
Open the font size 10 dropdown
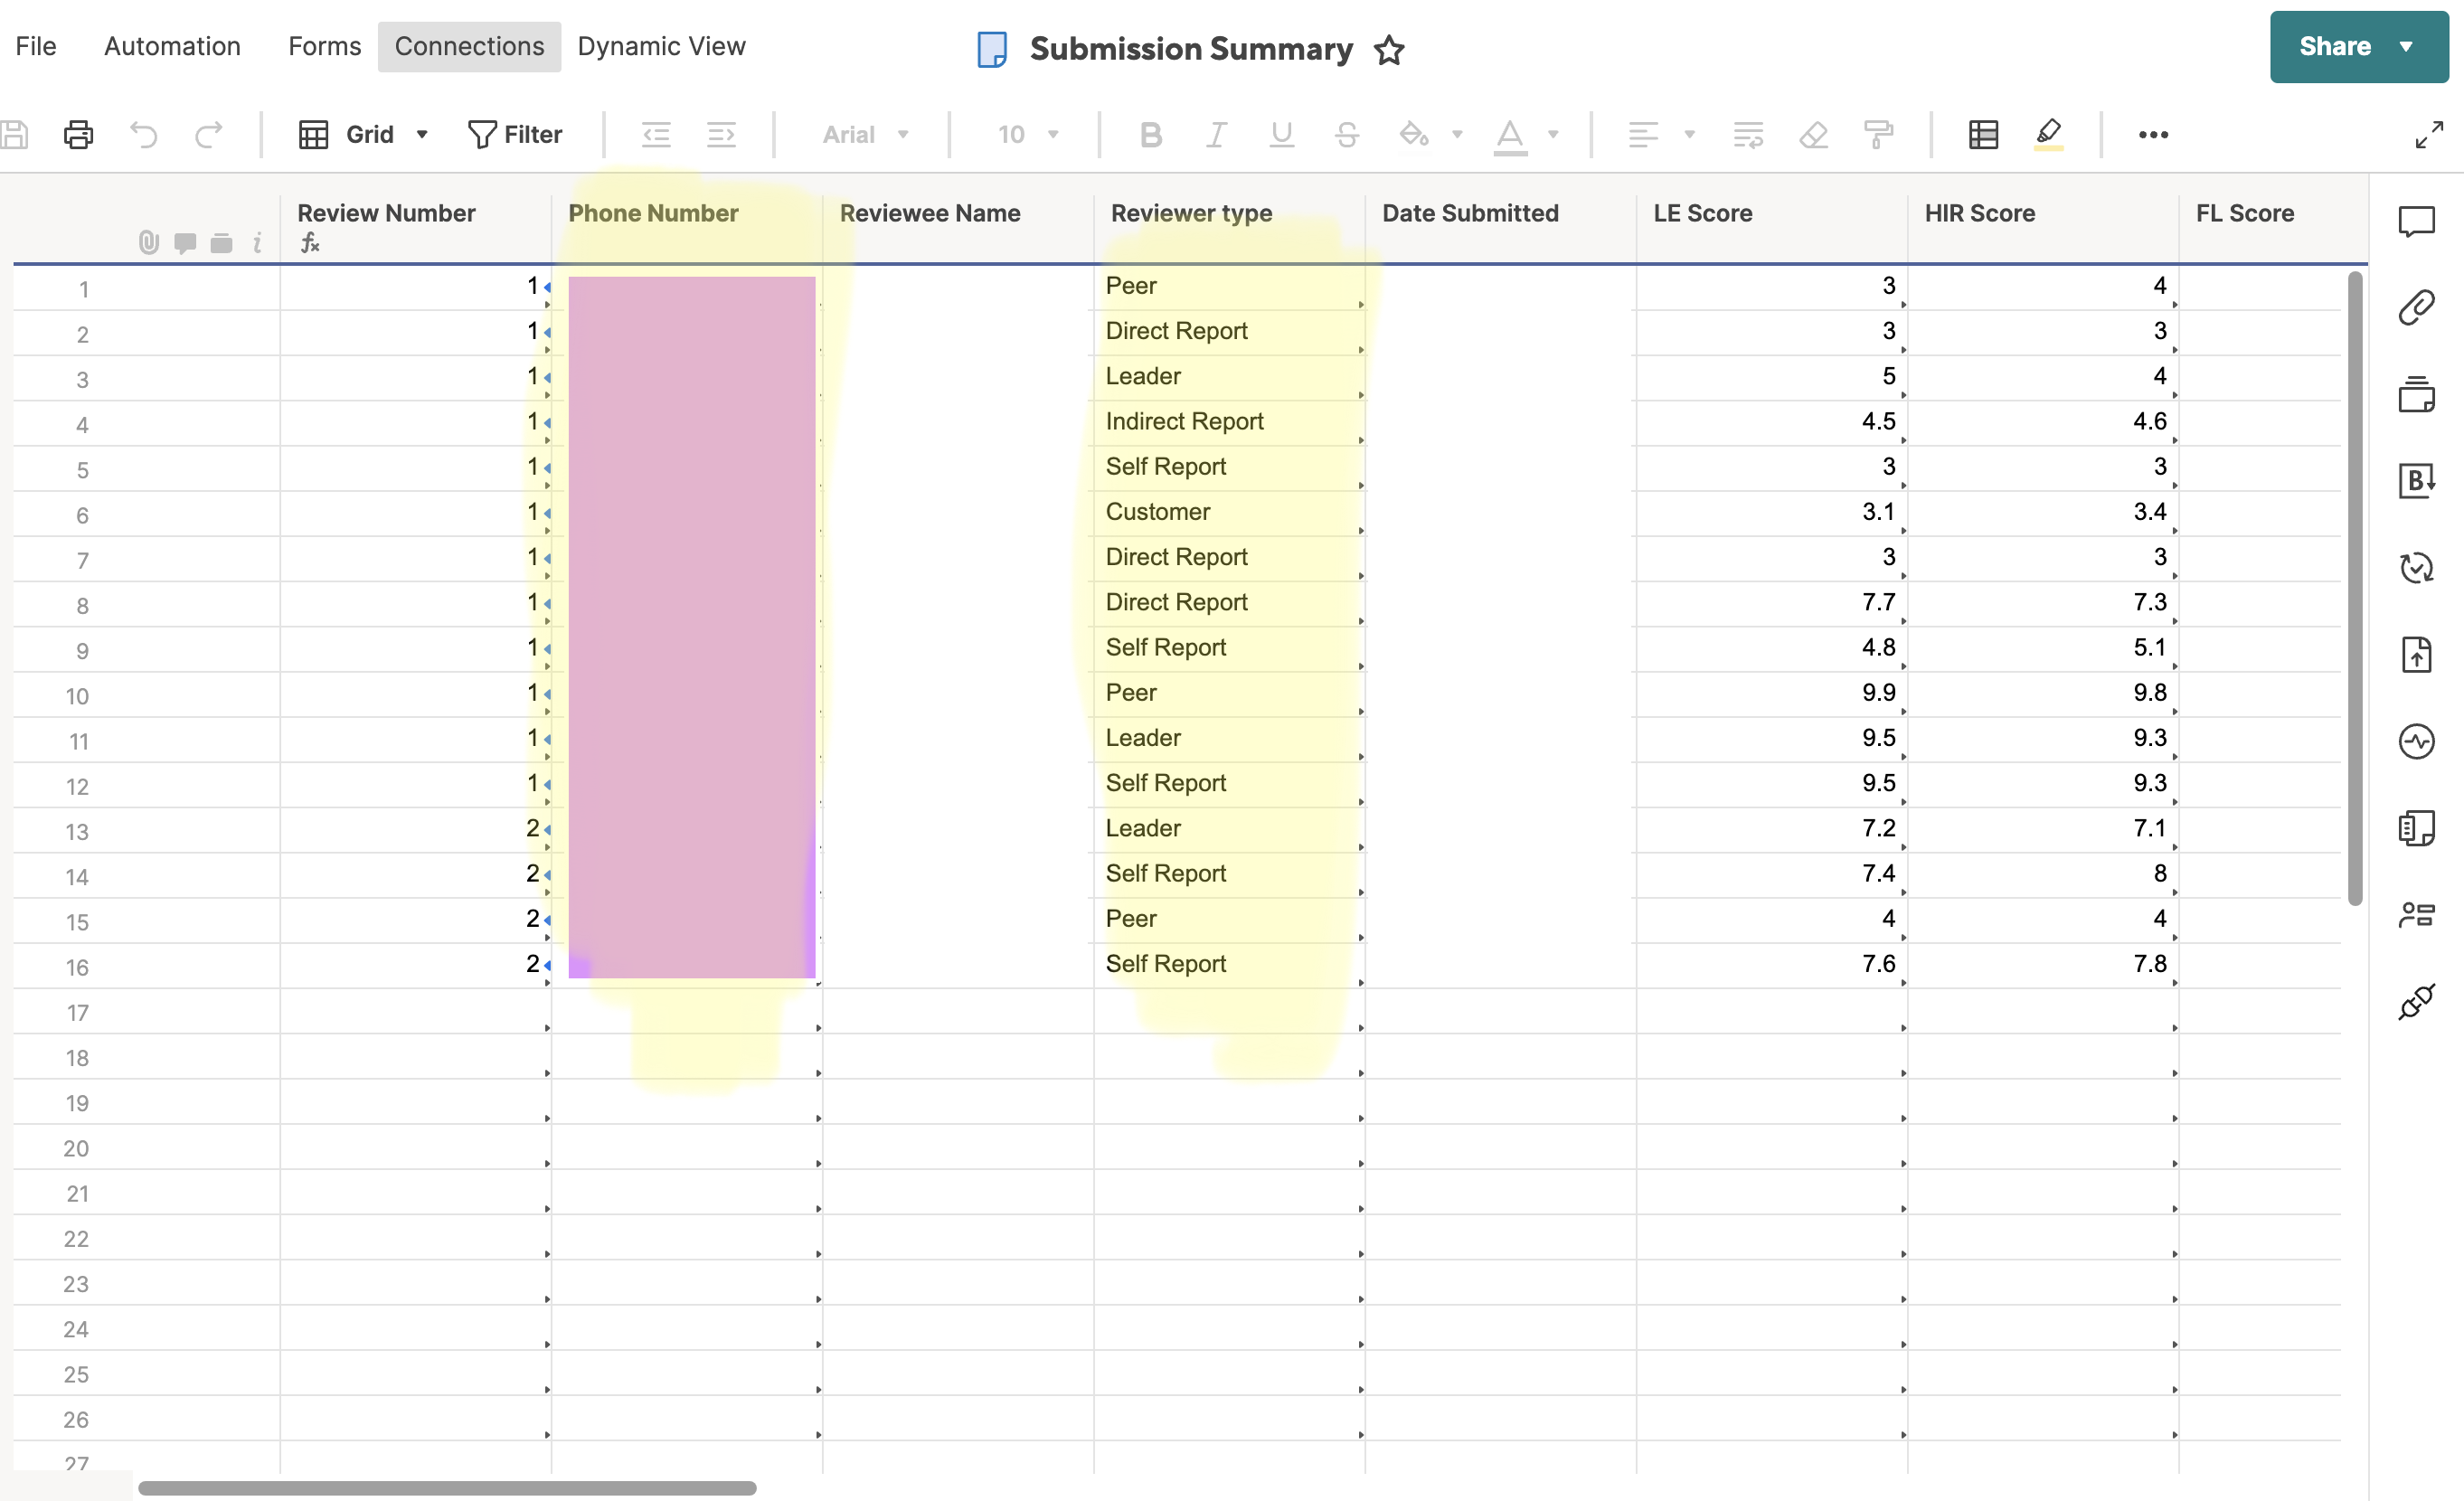point(1028,134)
